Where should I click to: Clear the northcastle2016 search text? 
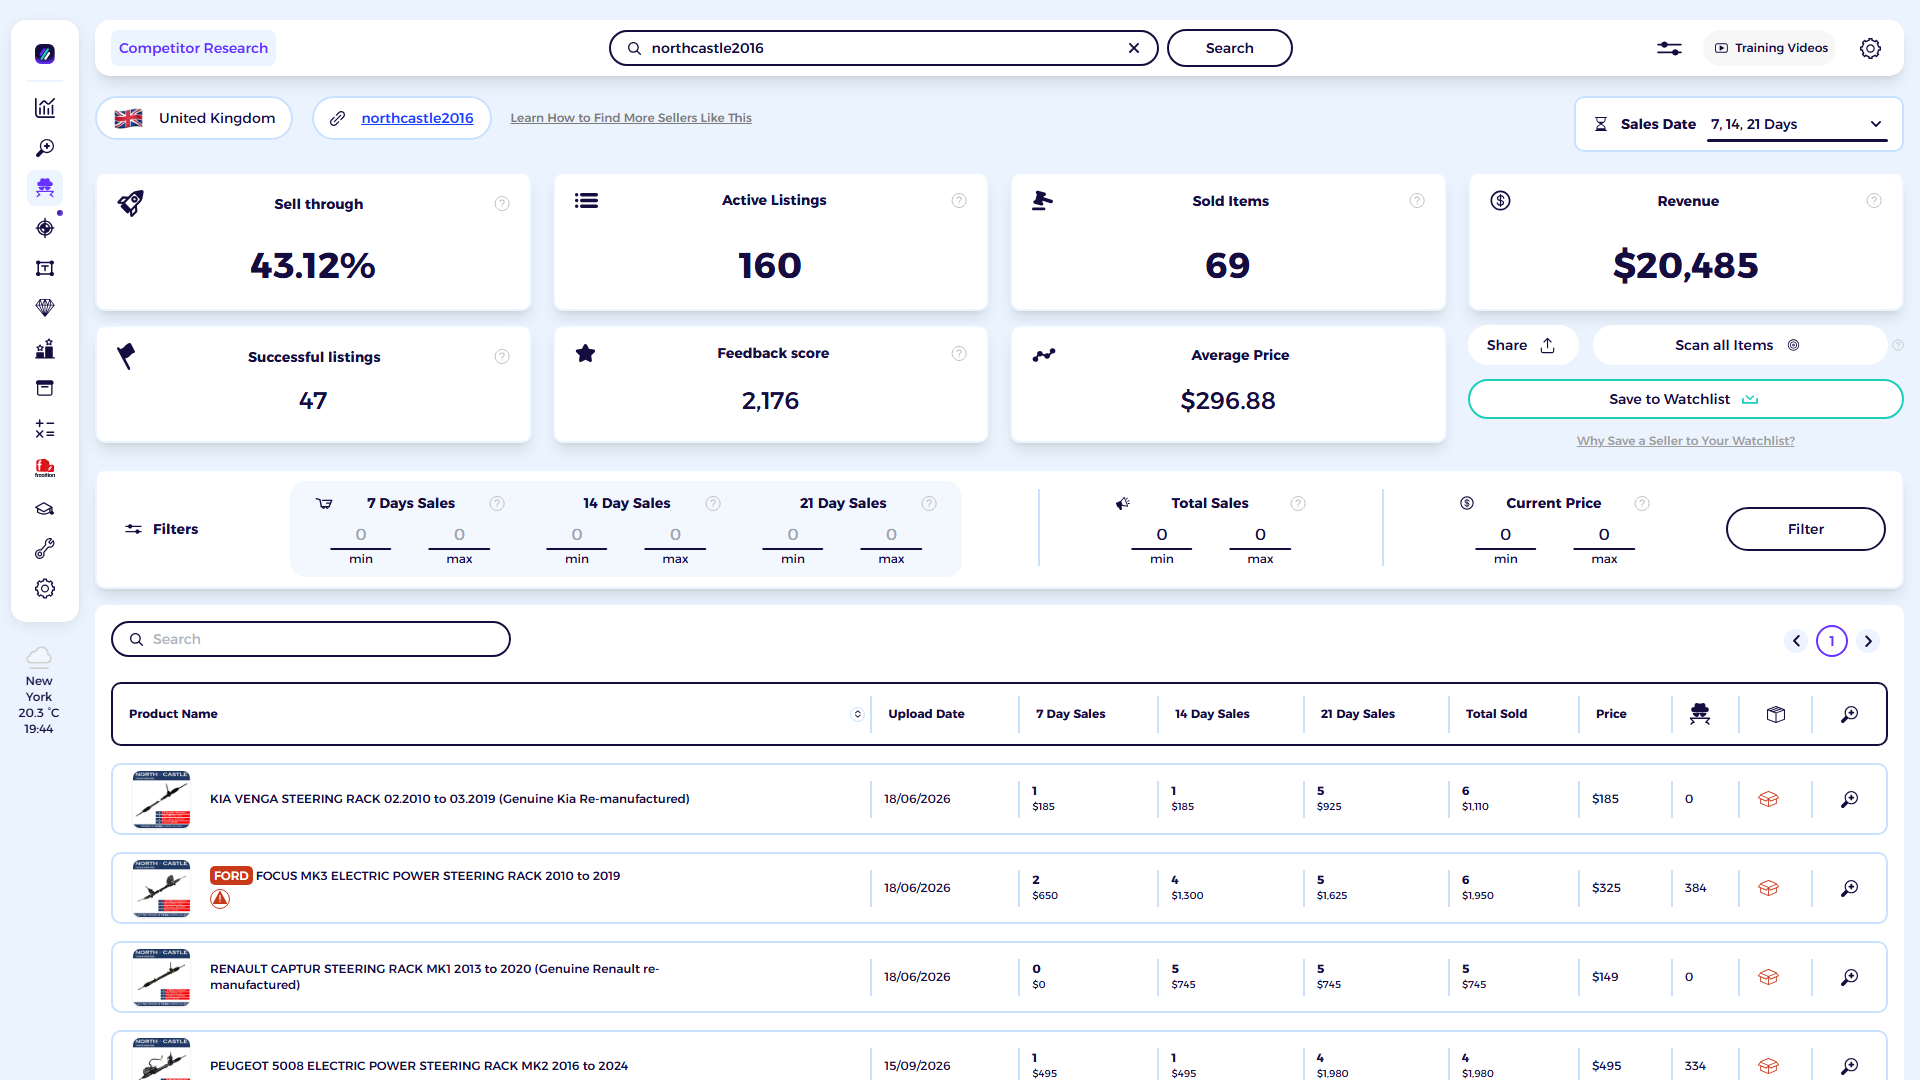point(1134,48)
